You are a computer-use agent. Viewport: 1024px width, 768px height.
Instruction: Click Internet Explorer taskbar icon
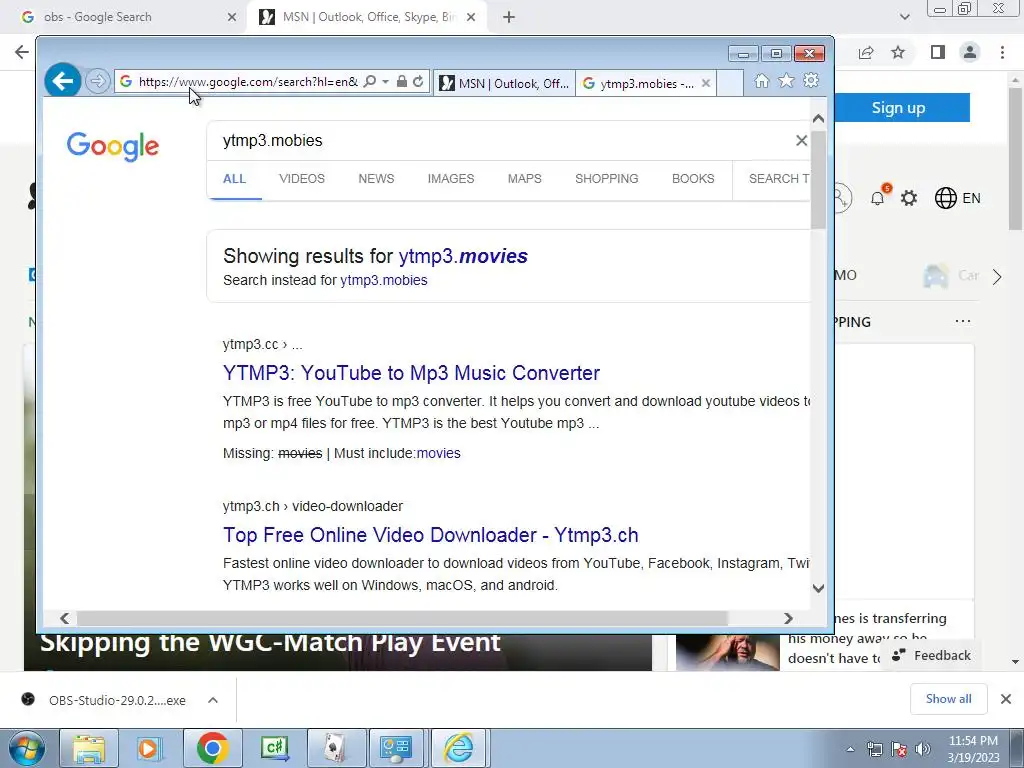458,748
